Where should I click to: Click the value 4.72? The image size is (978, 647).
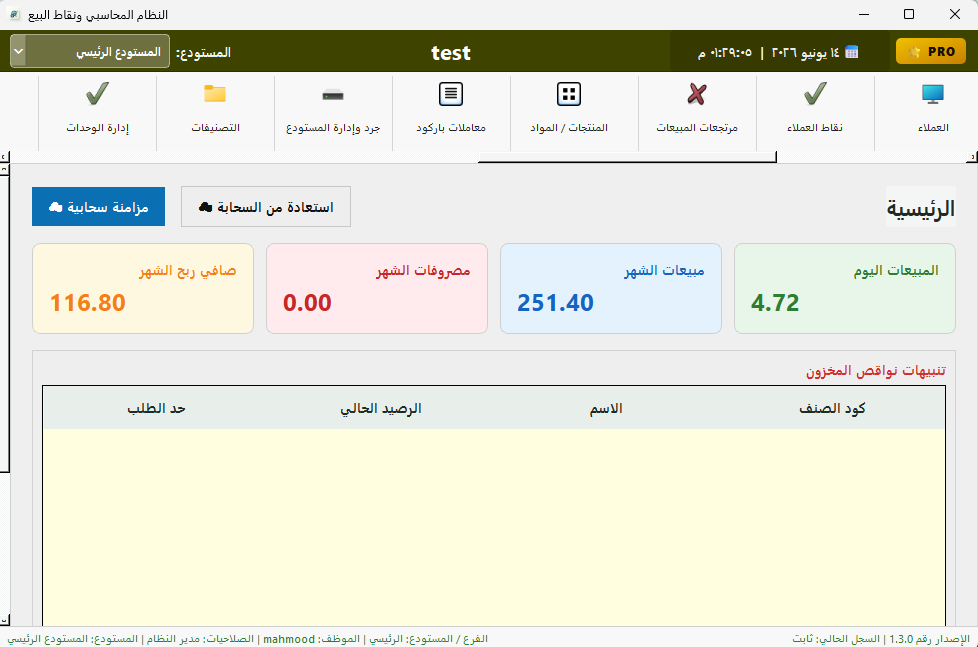coord(775,303)
